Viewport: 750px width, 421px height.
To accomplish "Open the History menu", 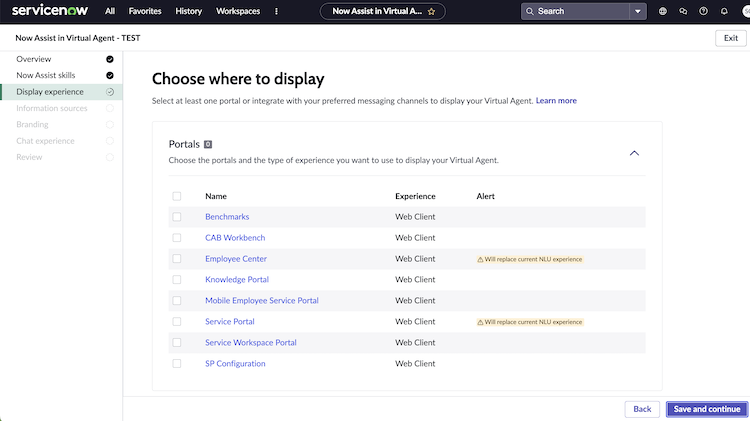I will [x=188, y=11].
